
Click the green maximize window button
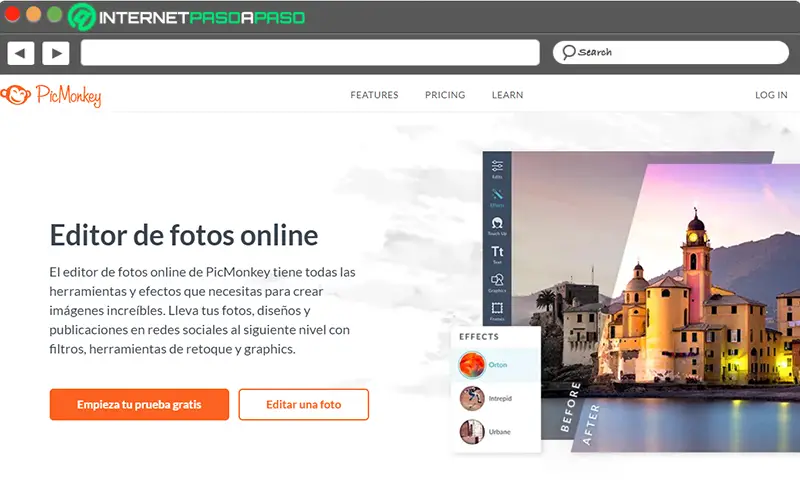[x=55, y=15]
